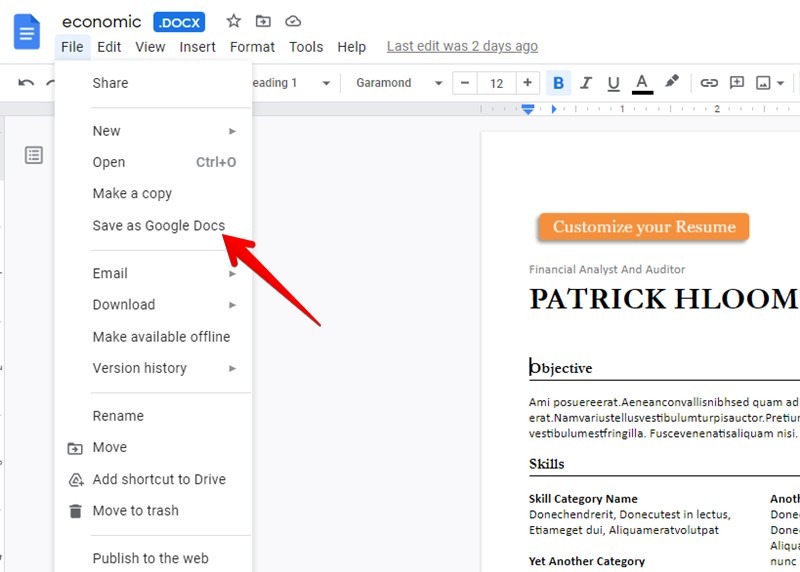
Task: Open the Insert menu
Action: (x=197, y=47)
